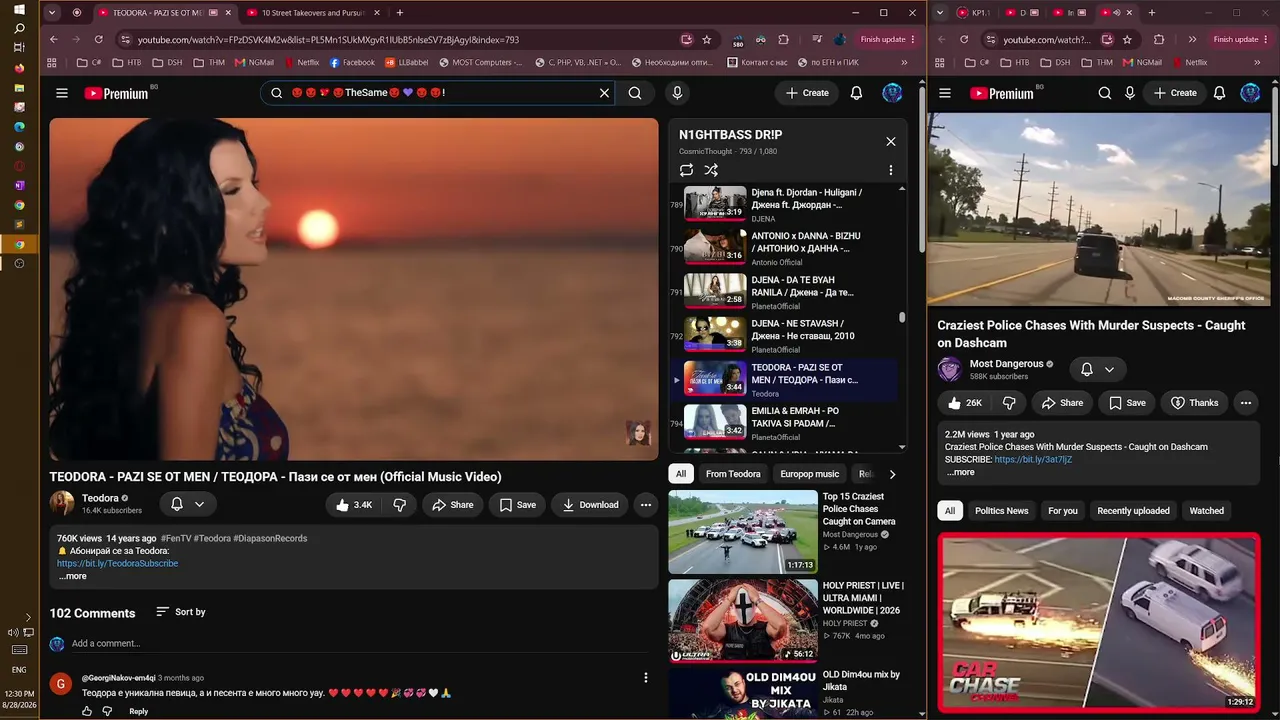This screenshot has height=720, width=1280.
Task: Open notifications bell in right YouTube header
Action: click(x=1220, y=93)
